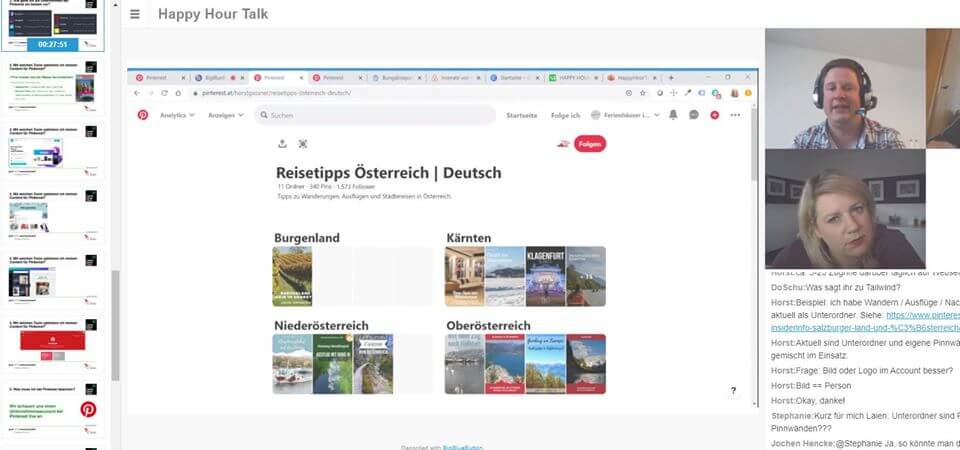Click the Suchen search input field
Screen dimensions: 960x450
[375, 115]
